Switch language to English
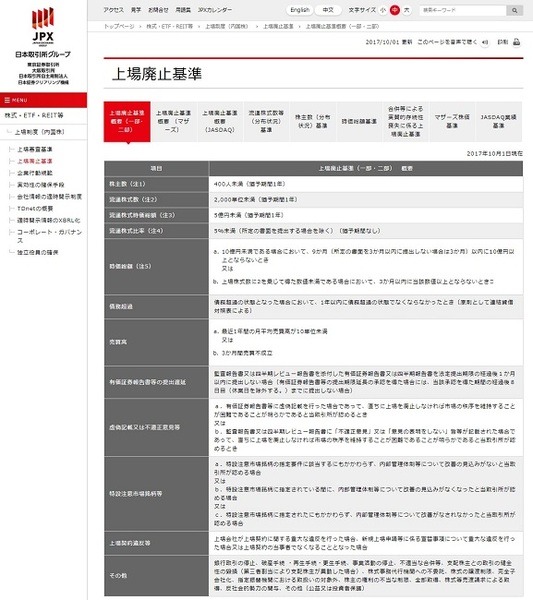 click(x=300, y=10)
